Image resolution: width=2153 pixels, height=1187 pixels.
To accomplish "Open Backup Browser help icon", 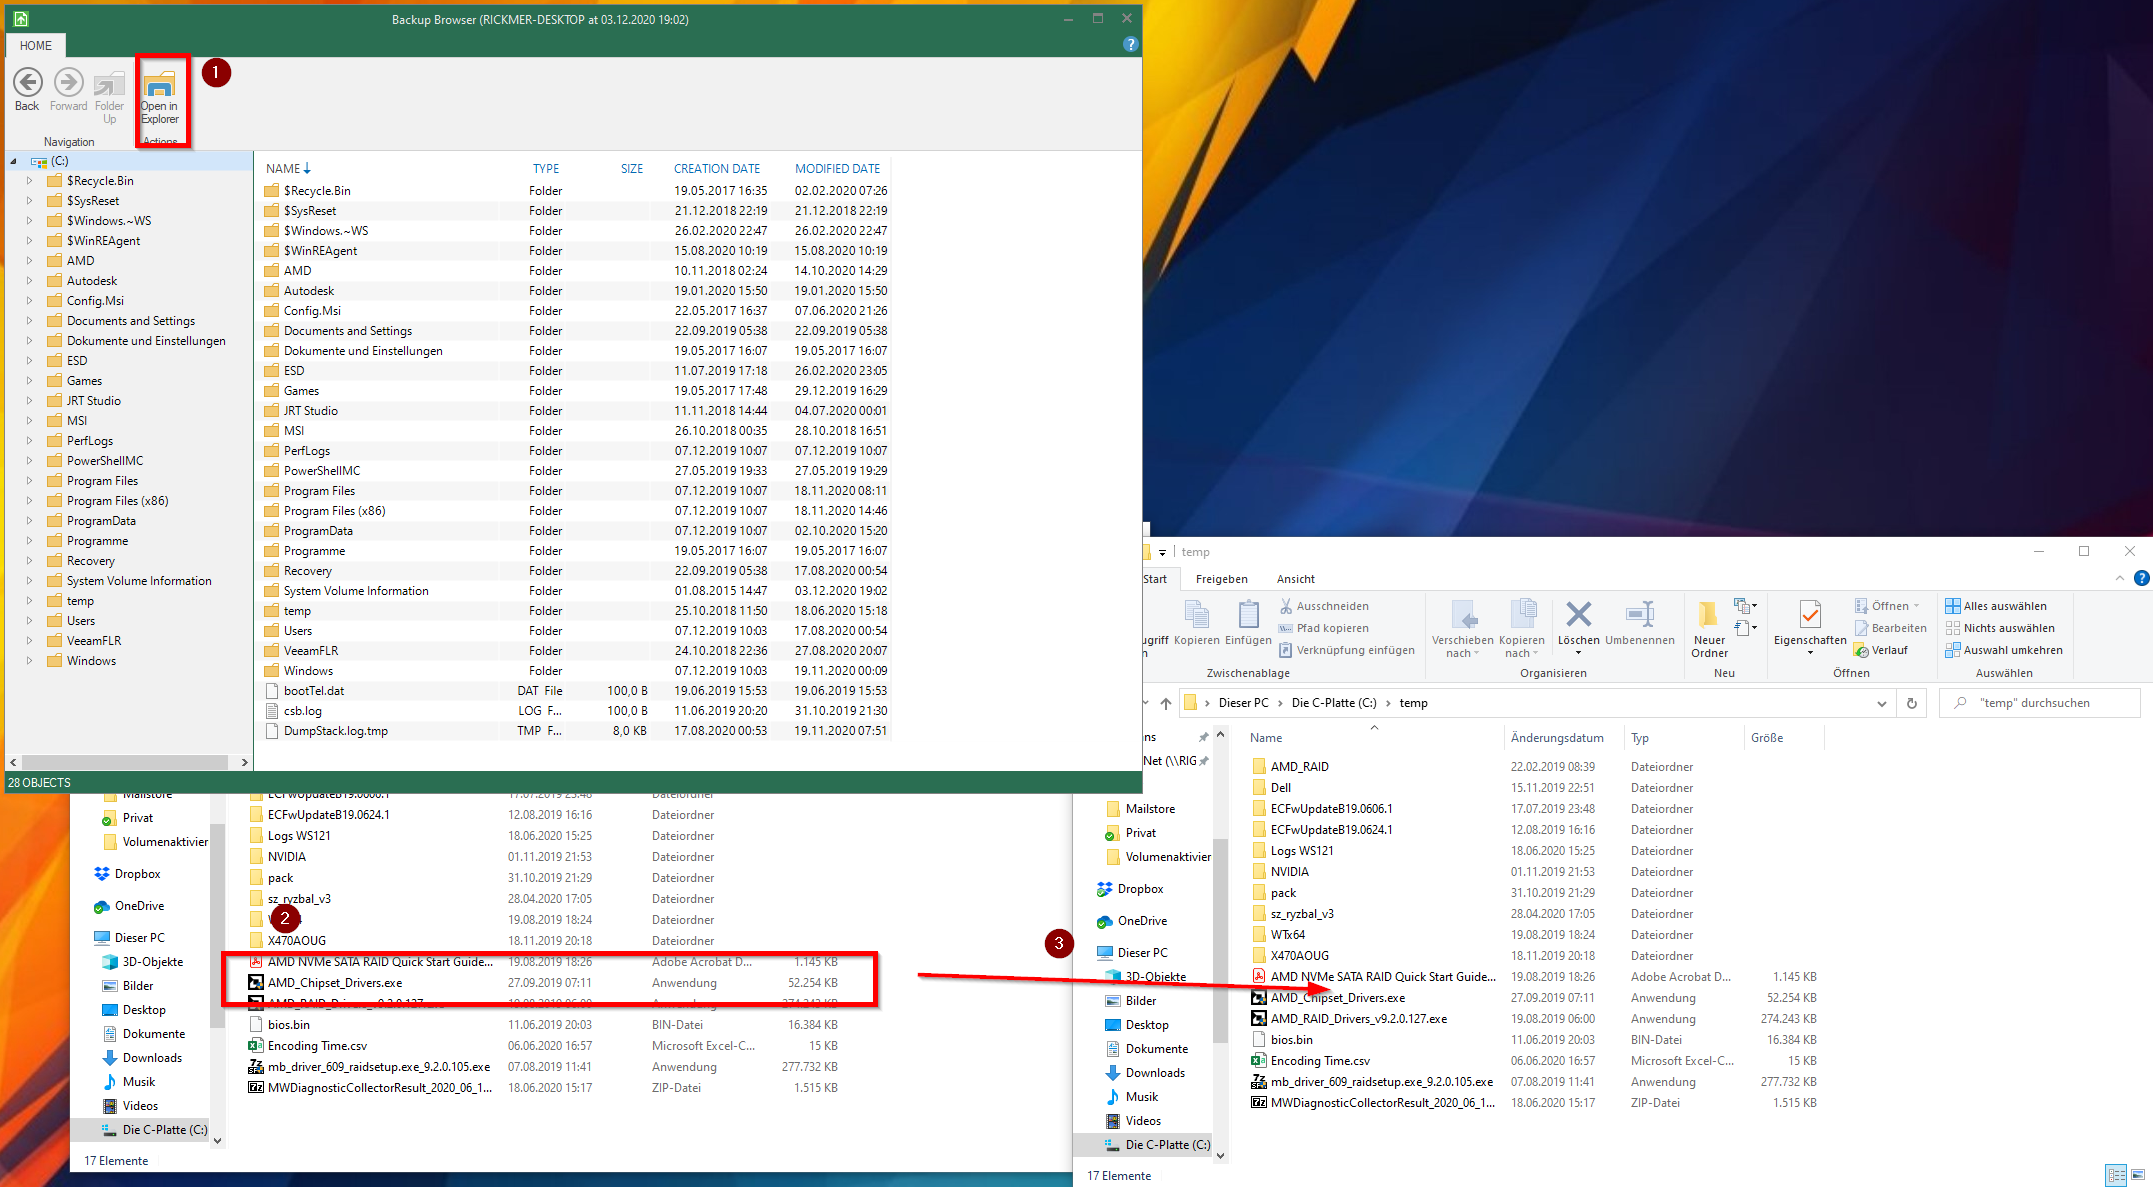I will tap(1130, 45).
